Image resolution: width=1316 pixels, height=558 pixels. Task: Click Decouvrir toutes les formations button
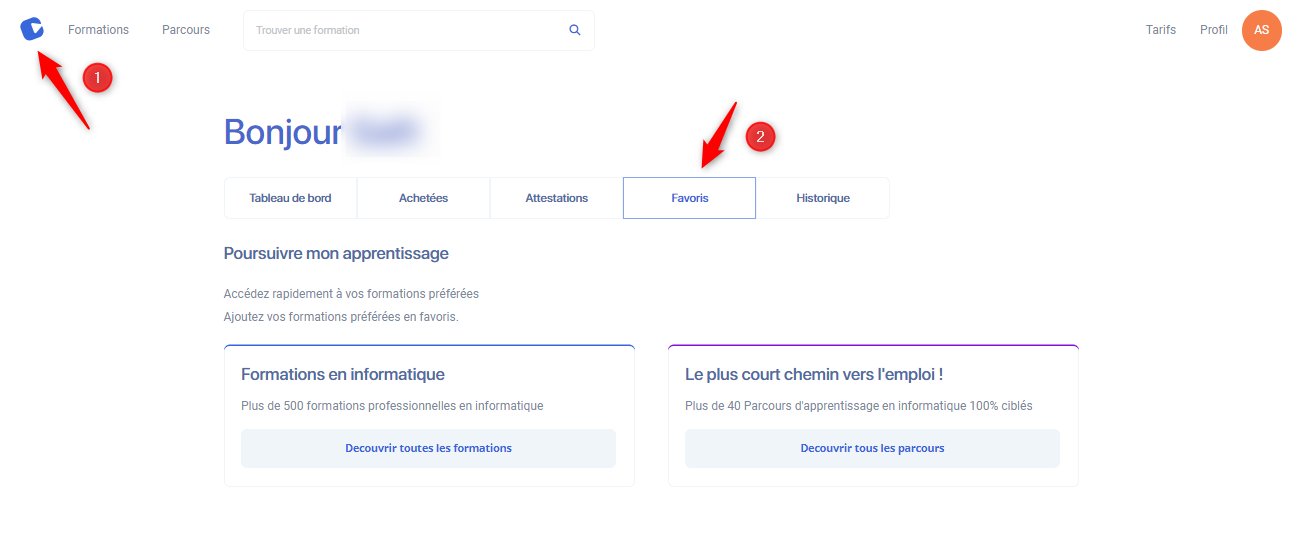[428, 448]
